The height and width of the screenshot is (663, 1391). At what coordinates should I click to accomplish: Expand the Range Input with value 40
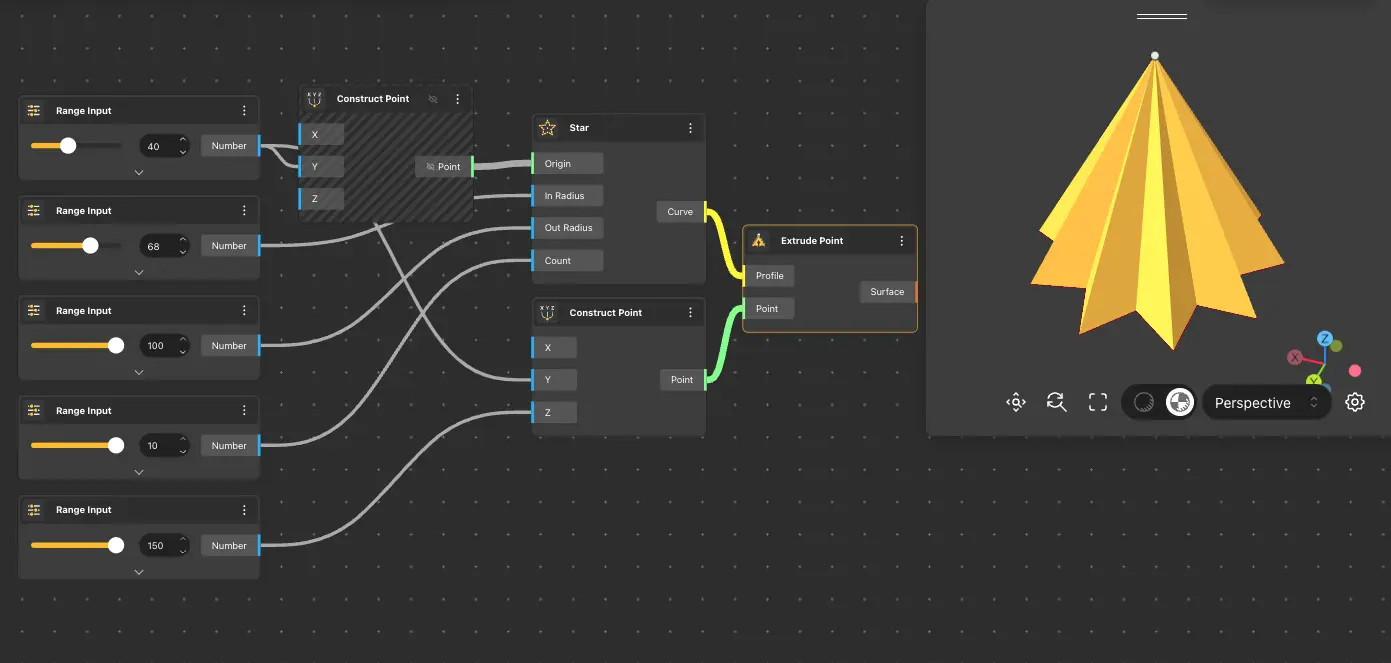[x=139, y=172]
